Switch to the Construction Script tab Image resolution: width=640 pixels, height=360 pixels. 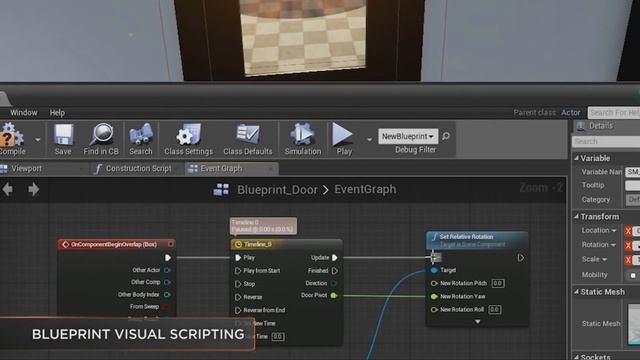pyautogui.click(x=138, y=169)
